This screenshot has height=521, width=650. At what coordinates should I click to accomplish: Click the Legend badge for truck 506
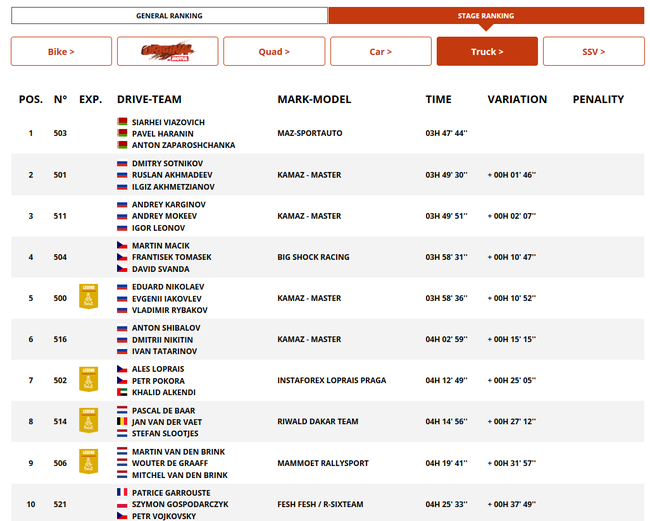pyautogui.click(x=88, y=461)
